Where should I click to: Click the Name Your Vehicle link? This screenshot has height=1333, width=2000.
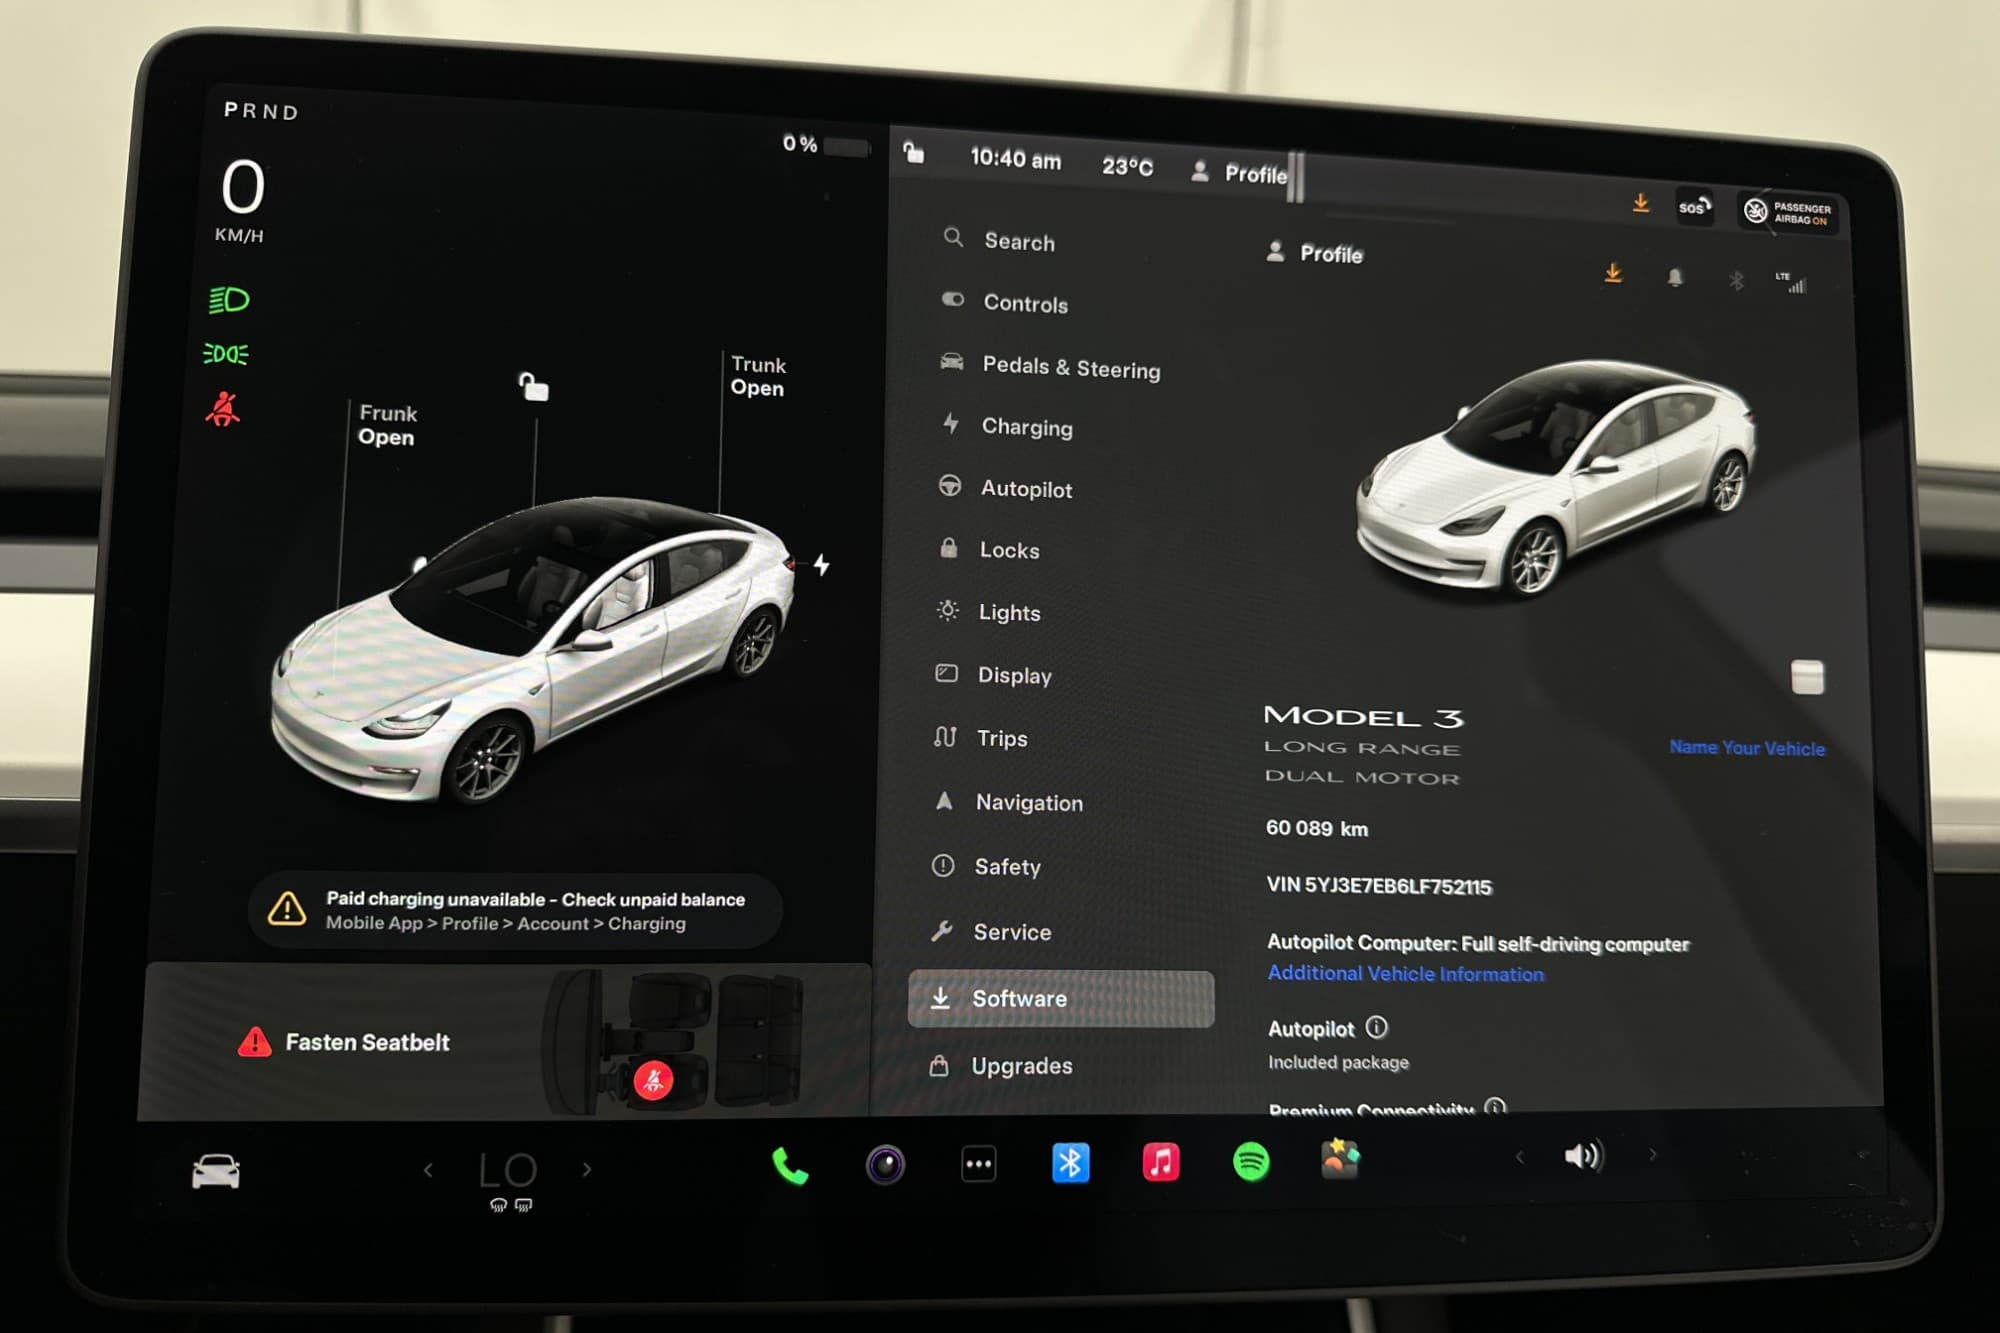click(1747, 748)
